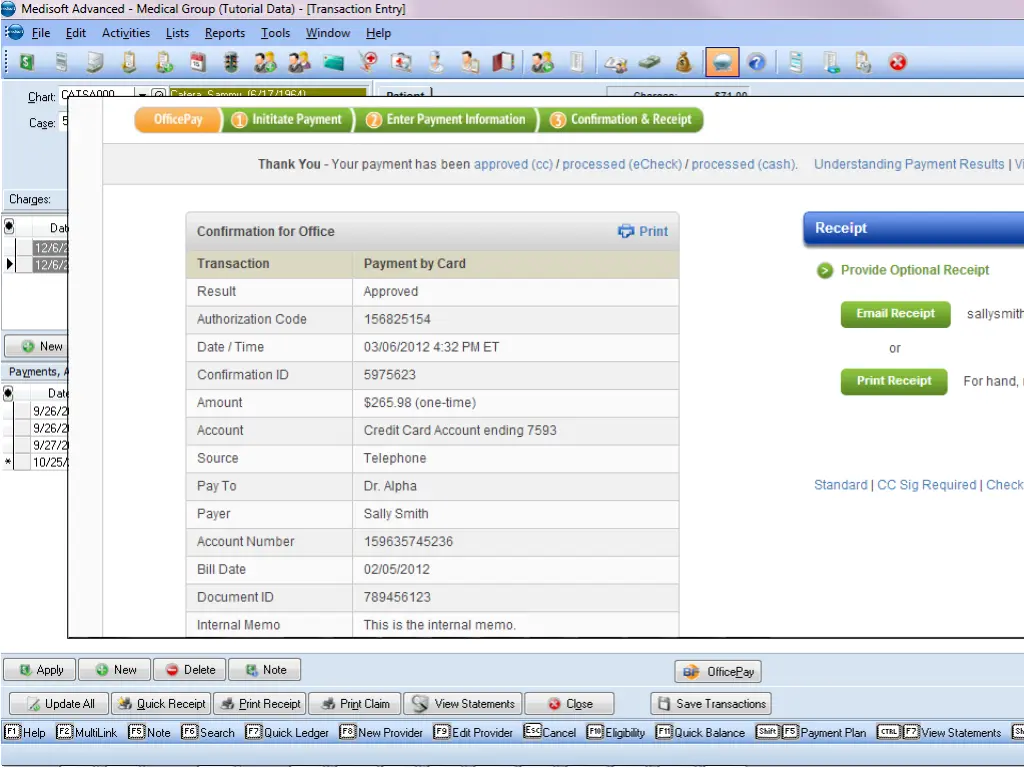The height and width of the screenshot is (768, 1024).
Task: Select the Confirmation & Receipt step
Action: pyautogui.click(x=621, y=120)
